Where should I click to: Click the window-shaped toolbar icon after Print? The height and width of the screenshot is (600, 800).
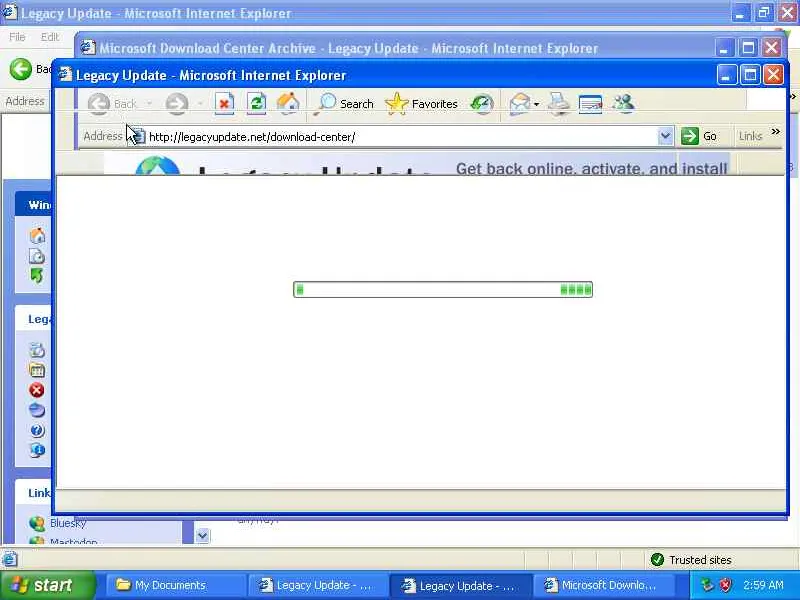[x=590, y=104]
